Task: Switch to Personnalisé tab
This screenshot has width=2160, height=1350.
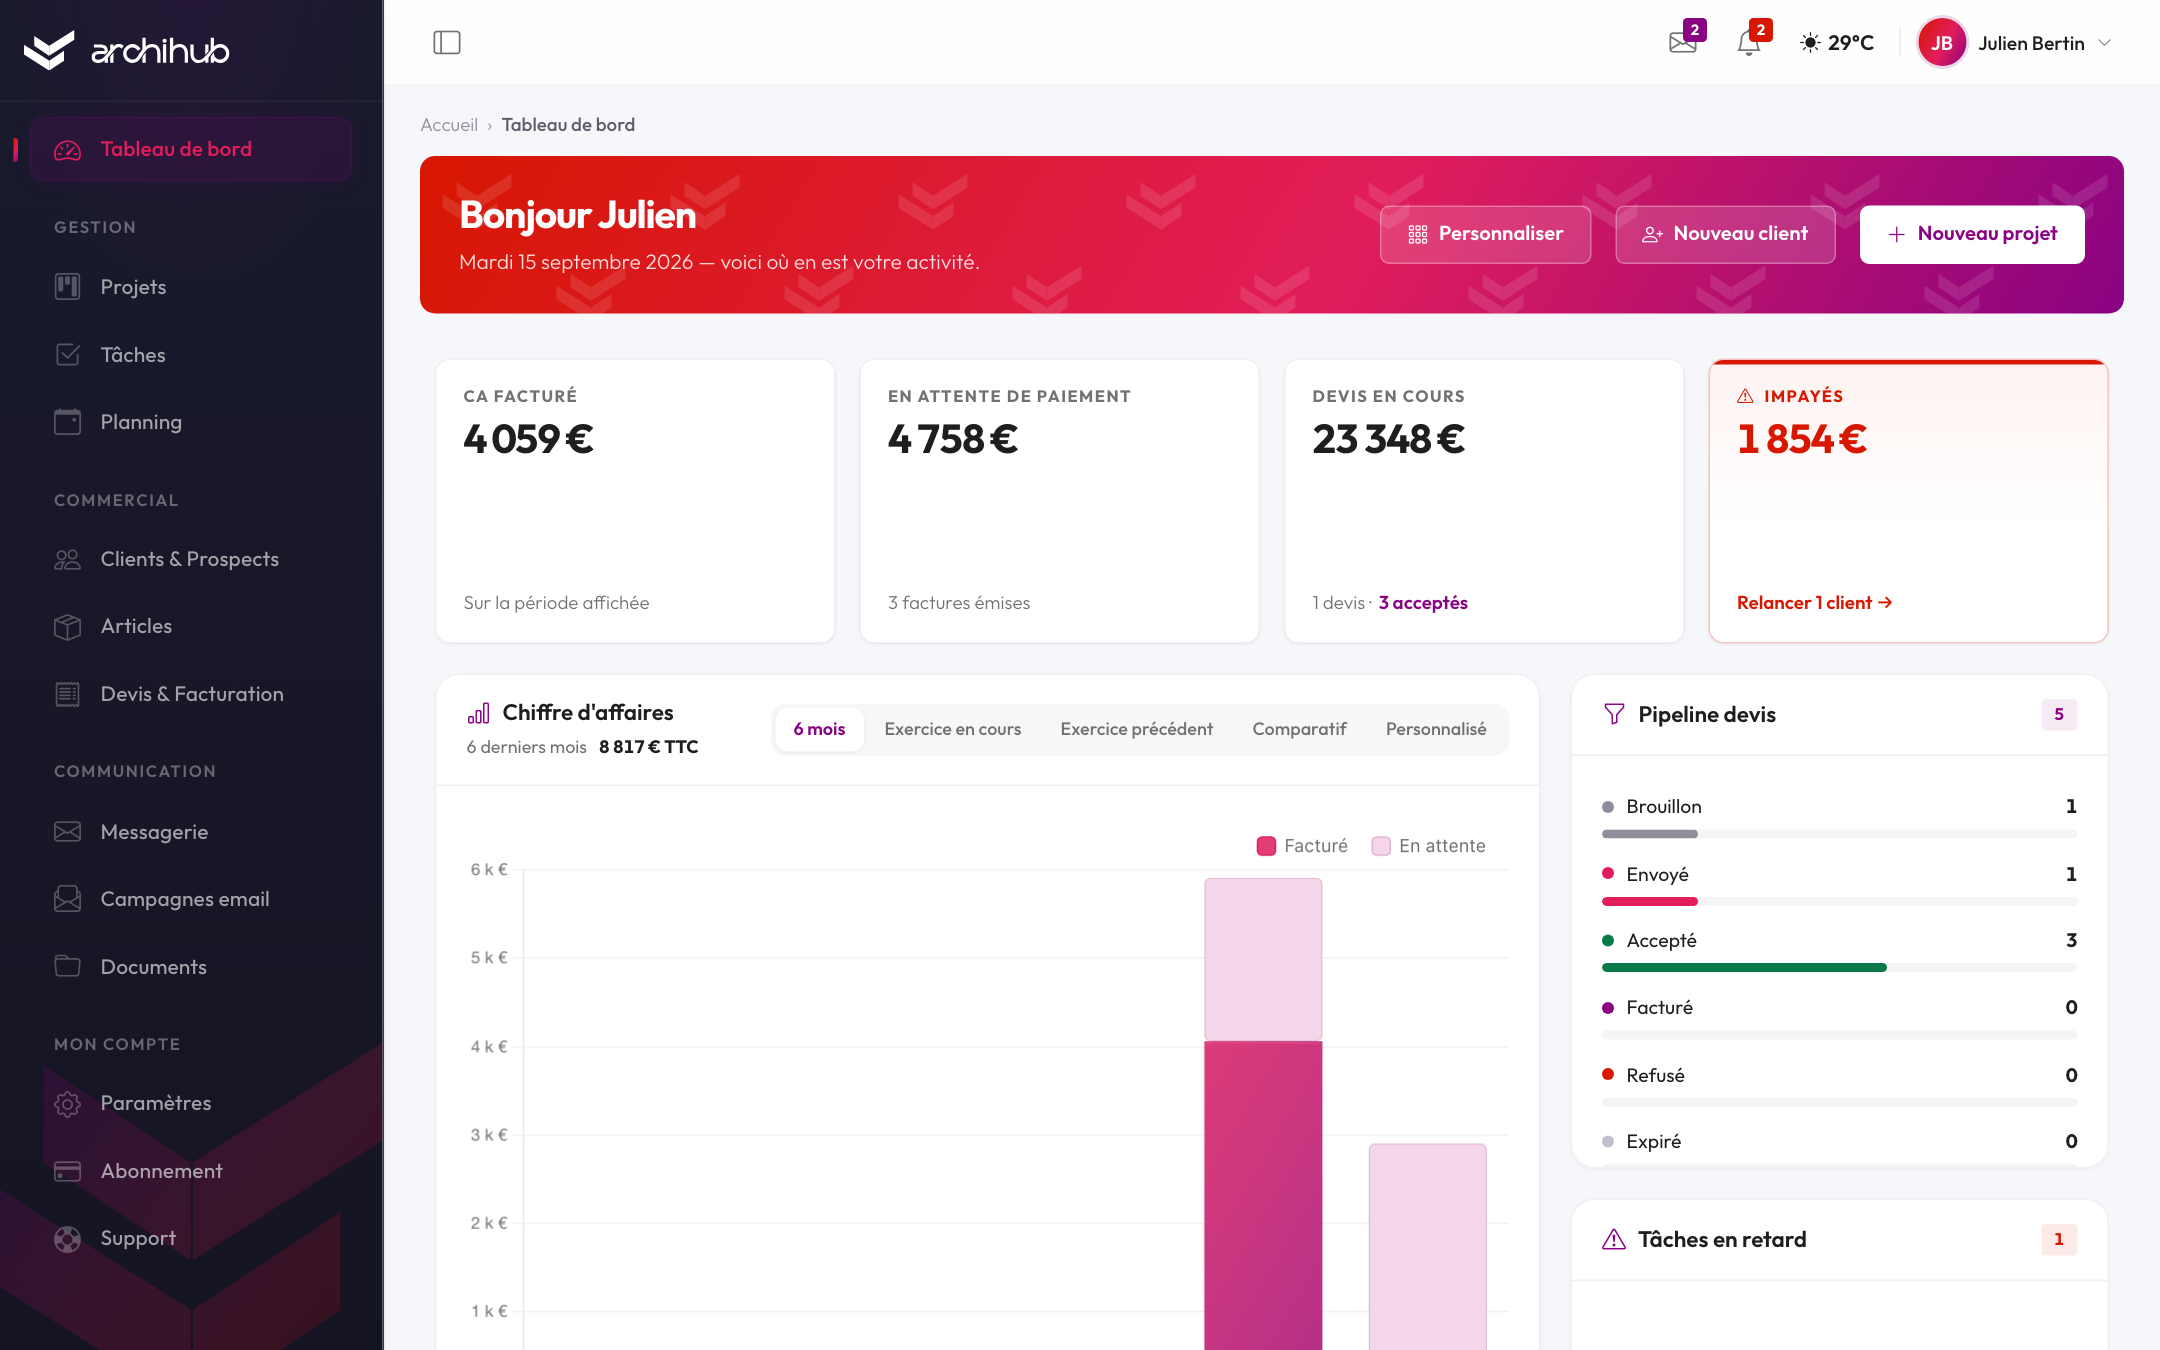Action: pyautogui.click(x=1436, y=729)
